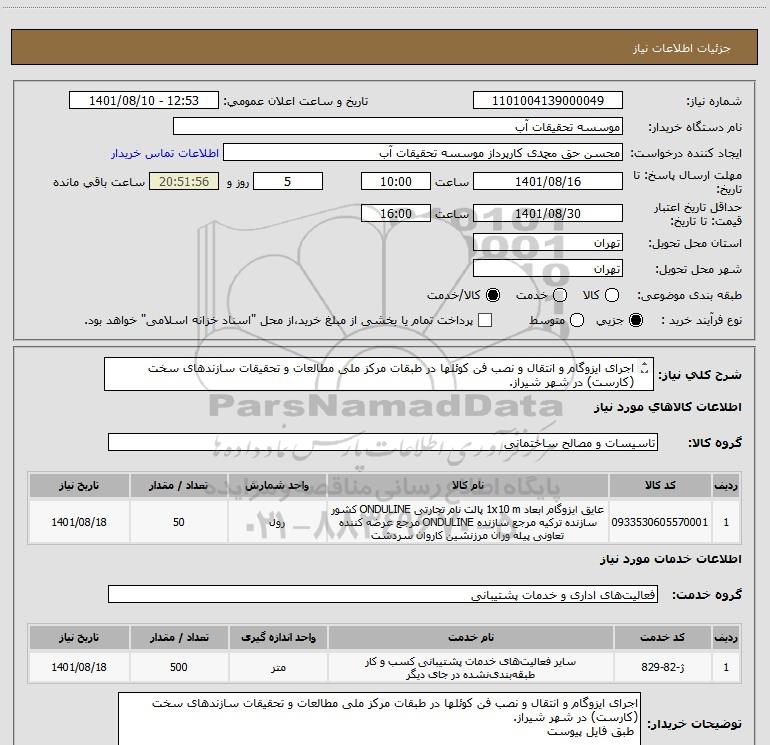The width and height of the screenshot is (770, 745).
Task: Click goods quantity cell 50
Action: (x=179, y=522)
